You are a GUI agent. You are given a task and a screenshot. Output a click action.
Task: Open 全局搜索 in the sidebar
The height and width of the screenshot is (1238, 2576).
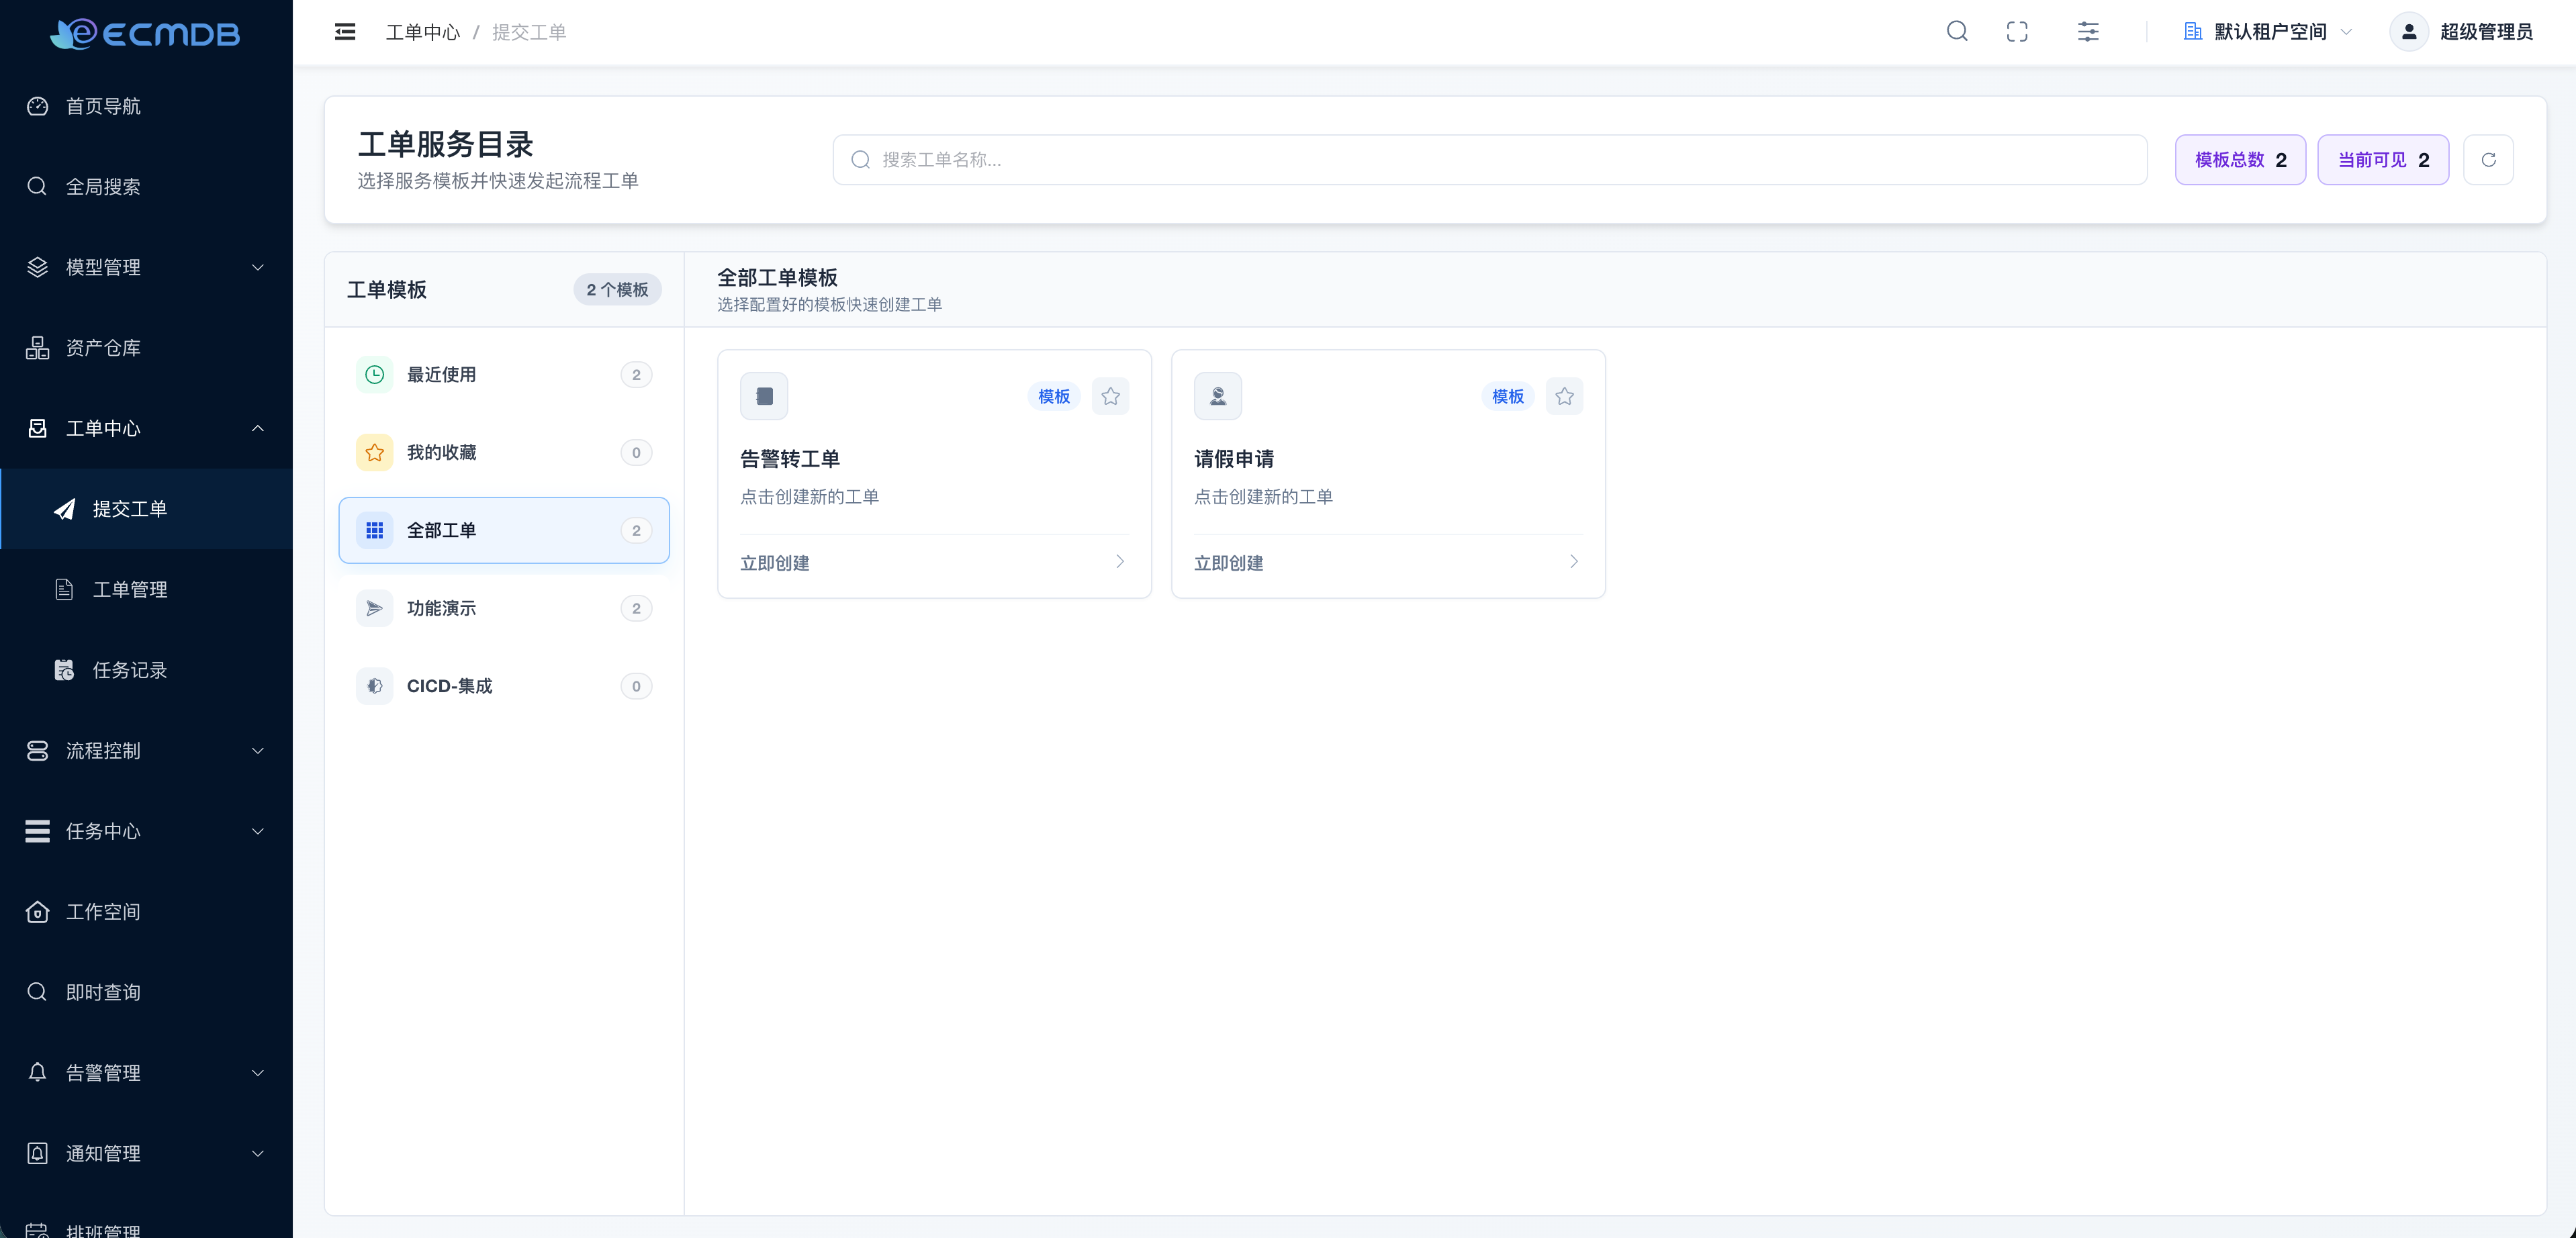click(146, 186)
